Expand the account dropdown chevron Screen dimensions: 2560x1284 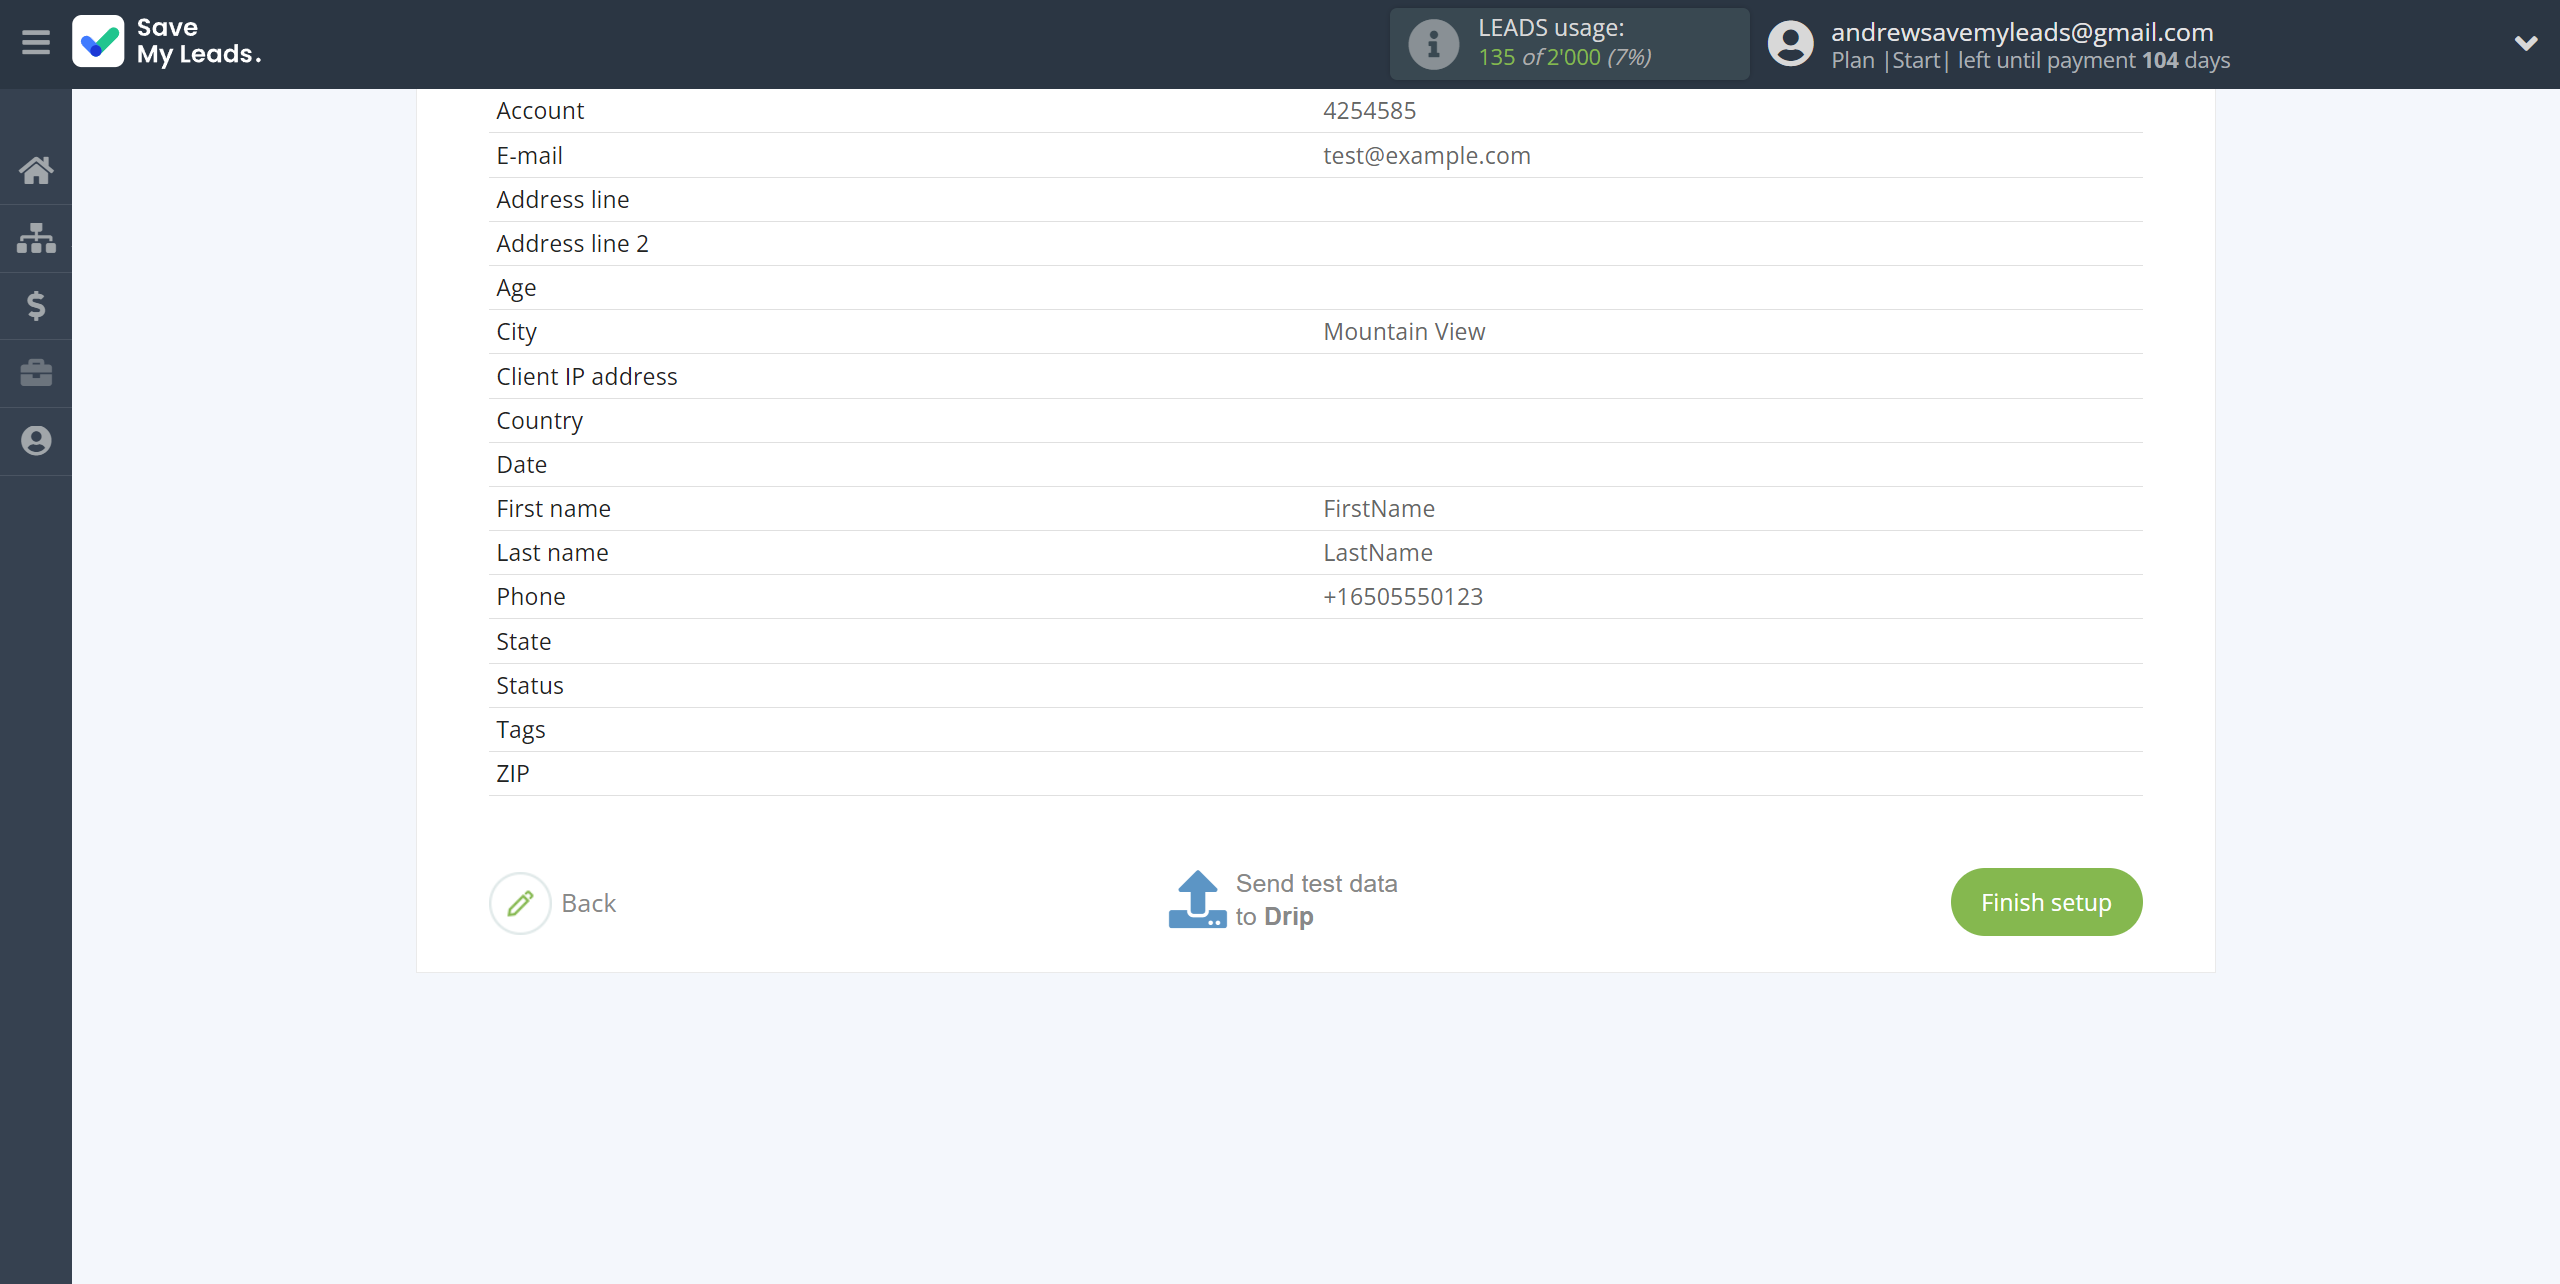pyautogui.click(x=2526, y=43)
